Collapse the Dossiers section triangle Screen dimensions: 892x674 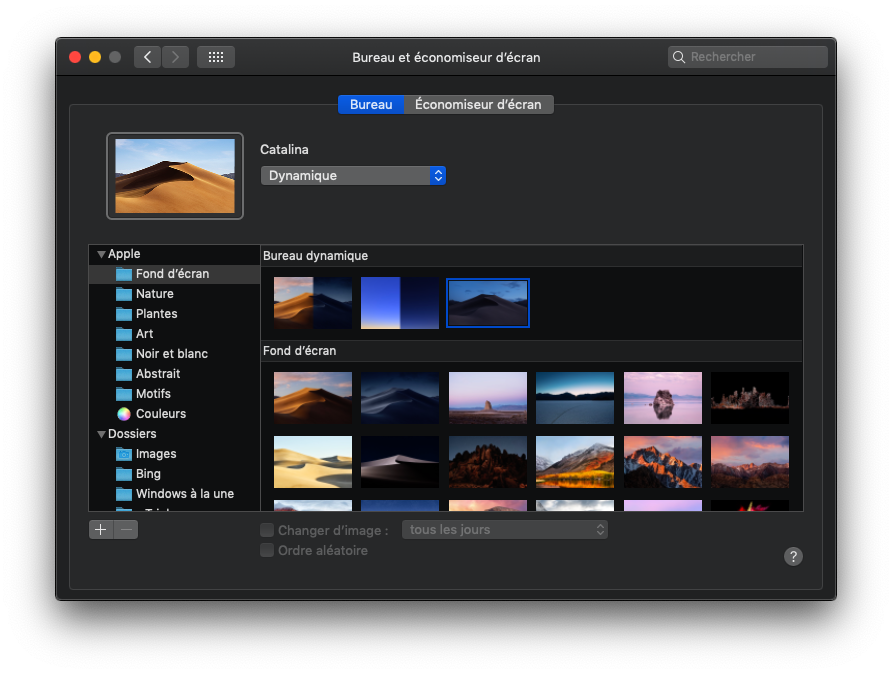(x=101, y=435)
